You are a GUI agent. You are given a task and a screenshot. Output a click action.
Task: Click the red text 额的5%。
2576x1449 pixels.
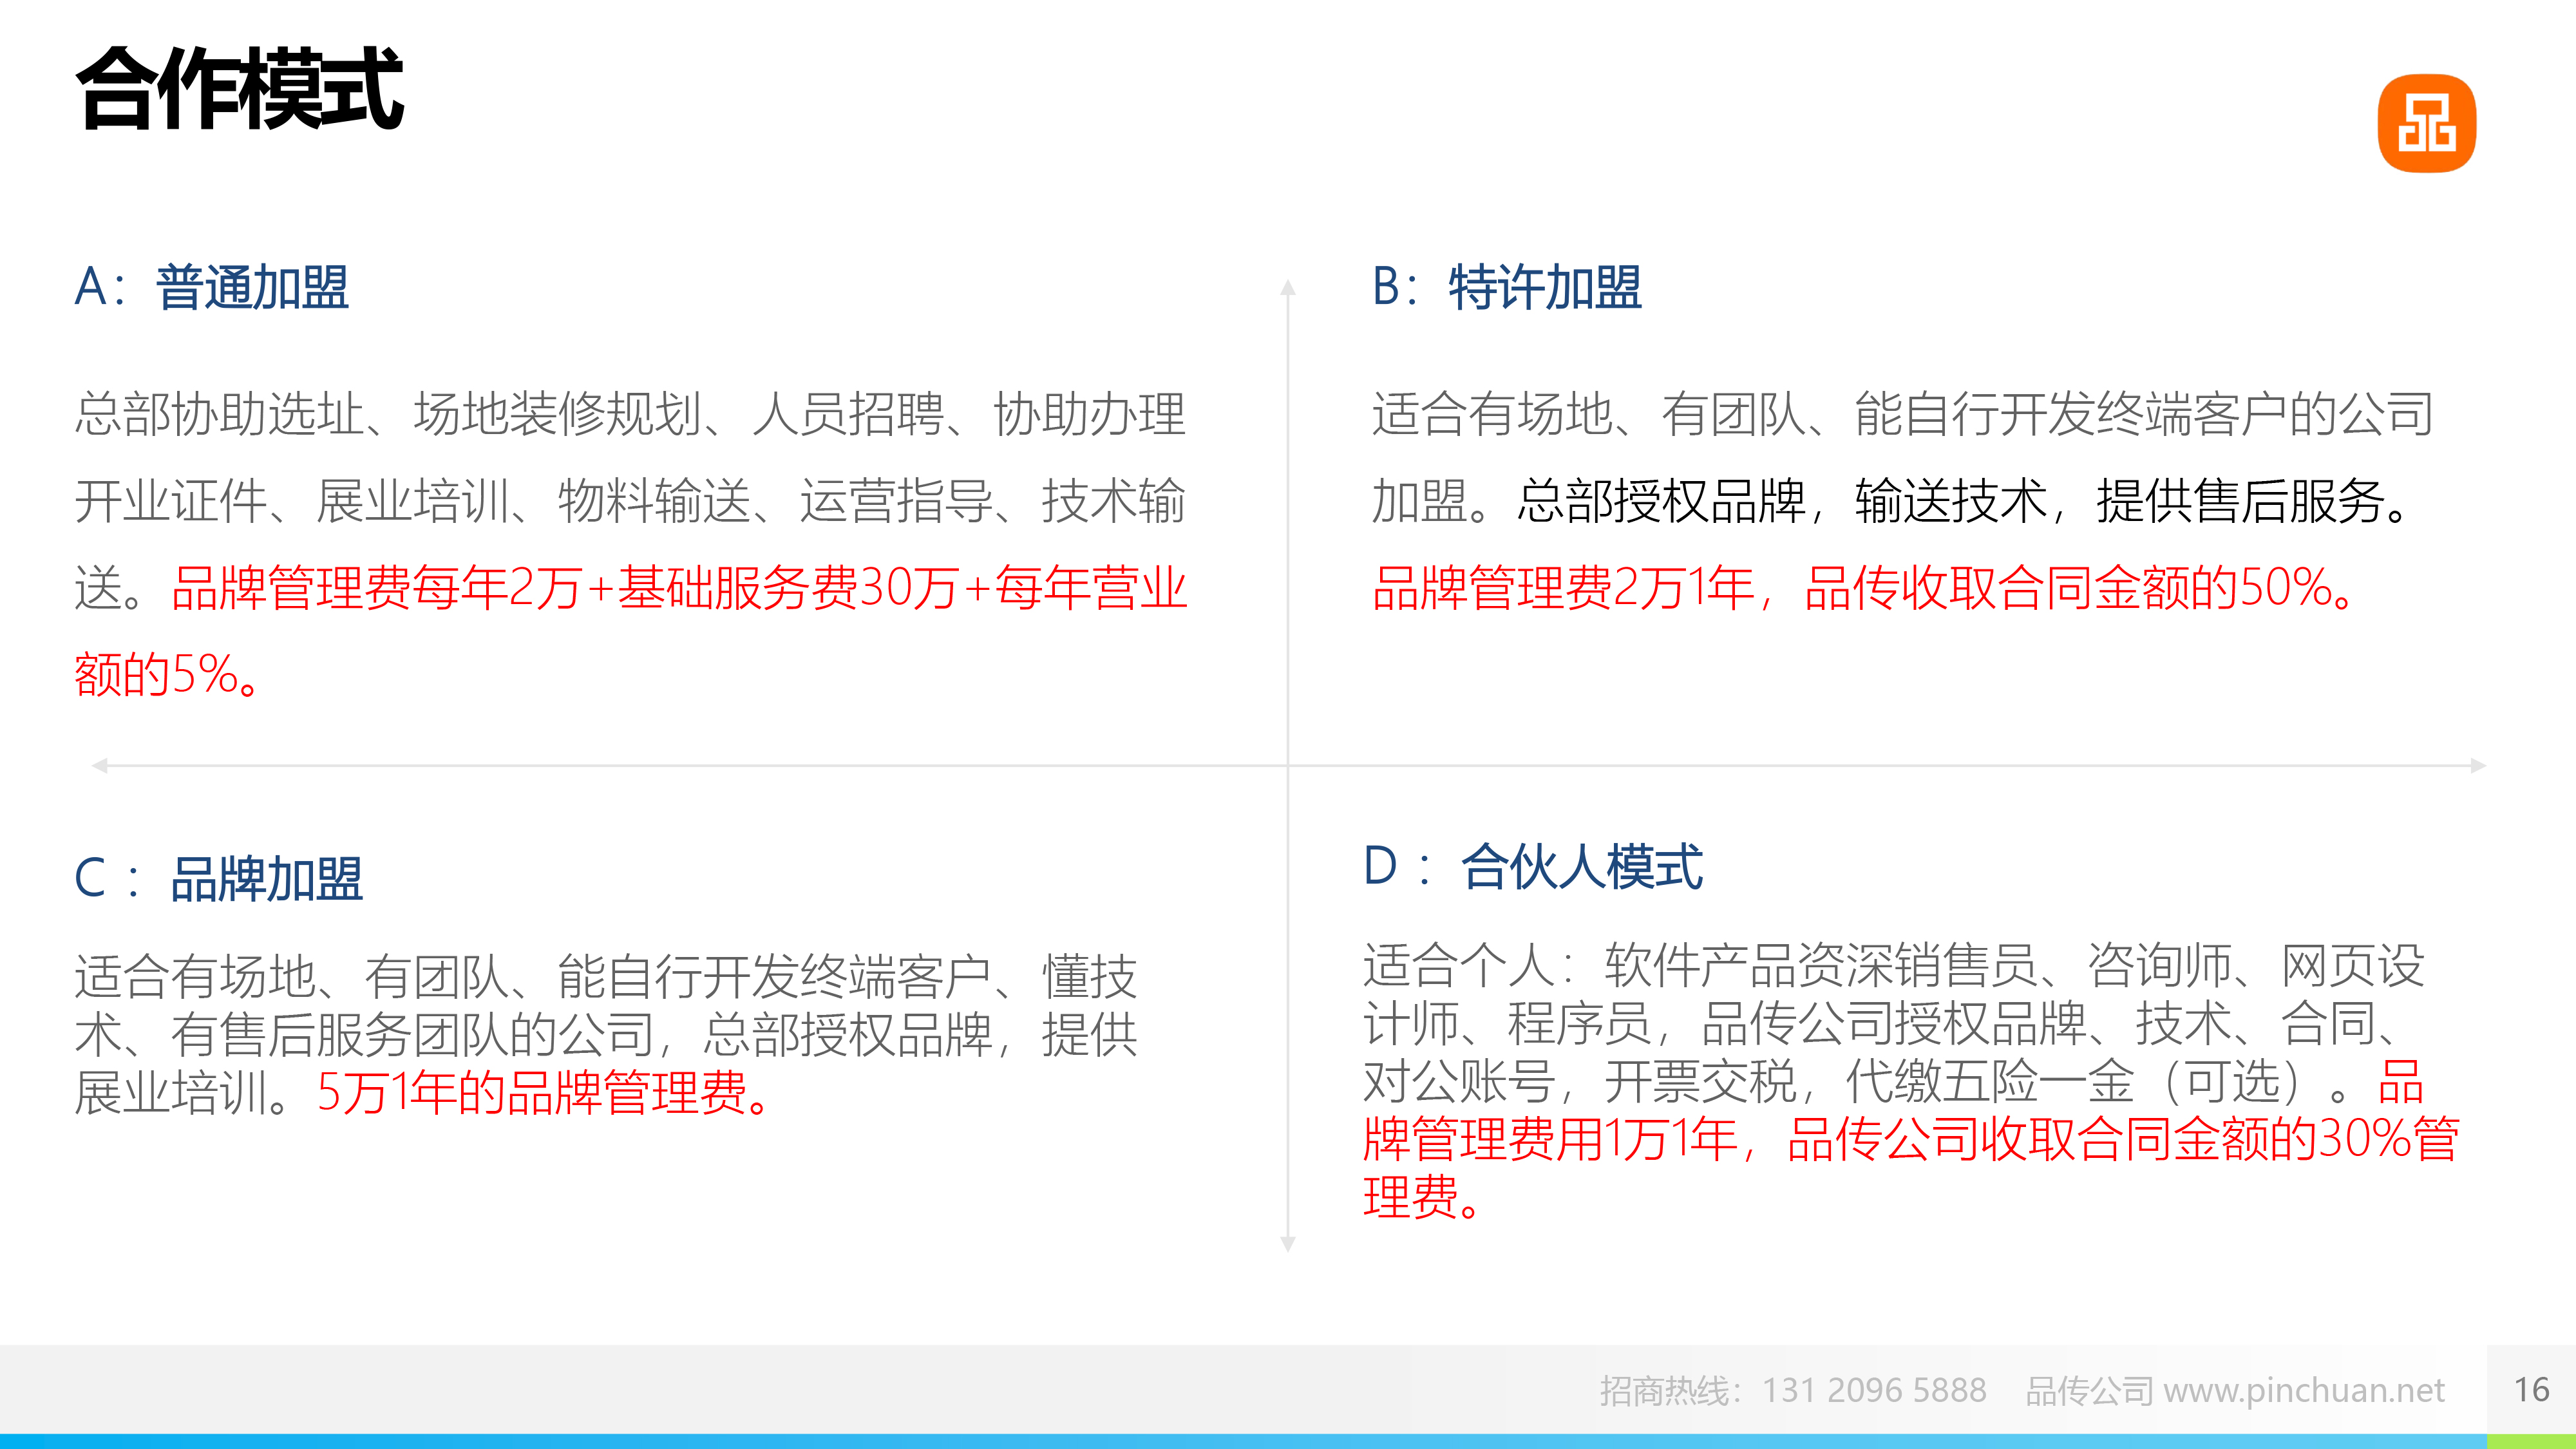pos(168,675)
